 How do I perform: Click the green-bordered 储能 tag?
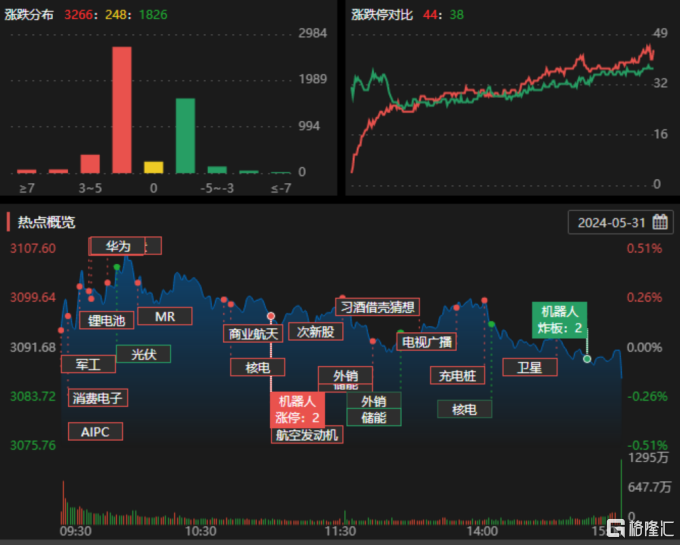coord(374,417)
